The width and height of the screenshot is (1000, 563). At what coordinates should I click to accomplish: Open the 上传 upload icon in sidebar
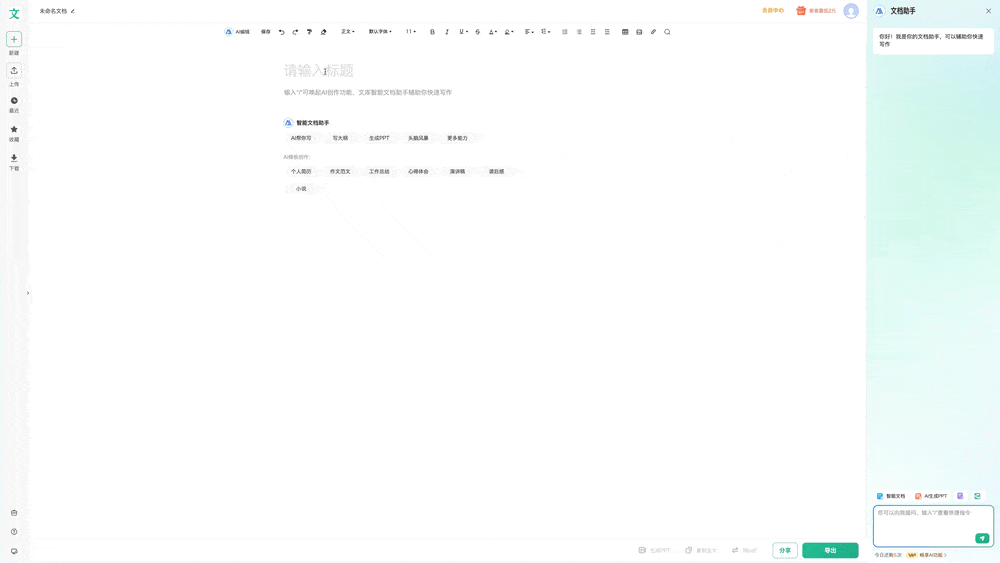click(x=14, y=71)
